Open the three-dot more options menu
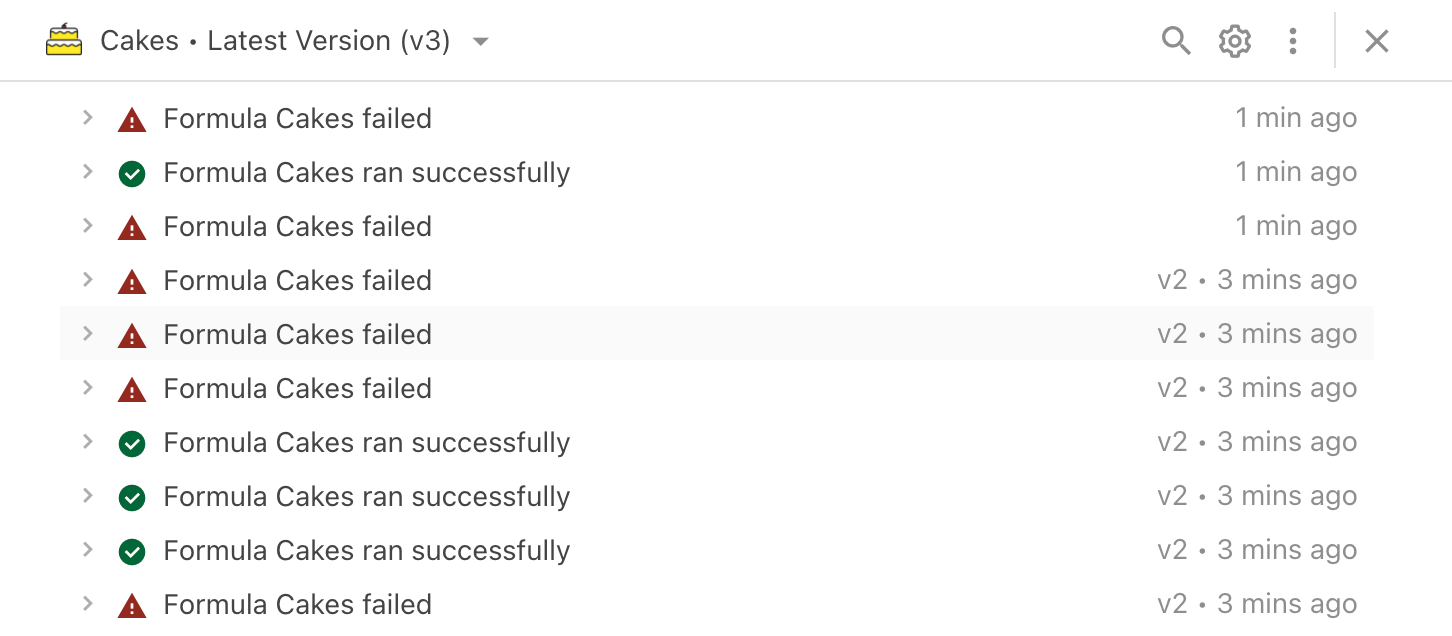1452x636 pixels. (x=1293, y=41)
